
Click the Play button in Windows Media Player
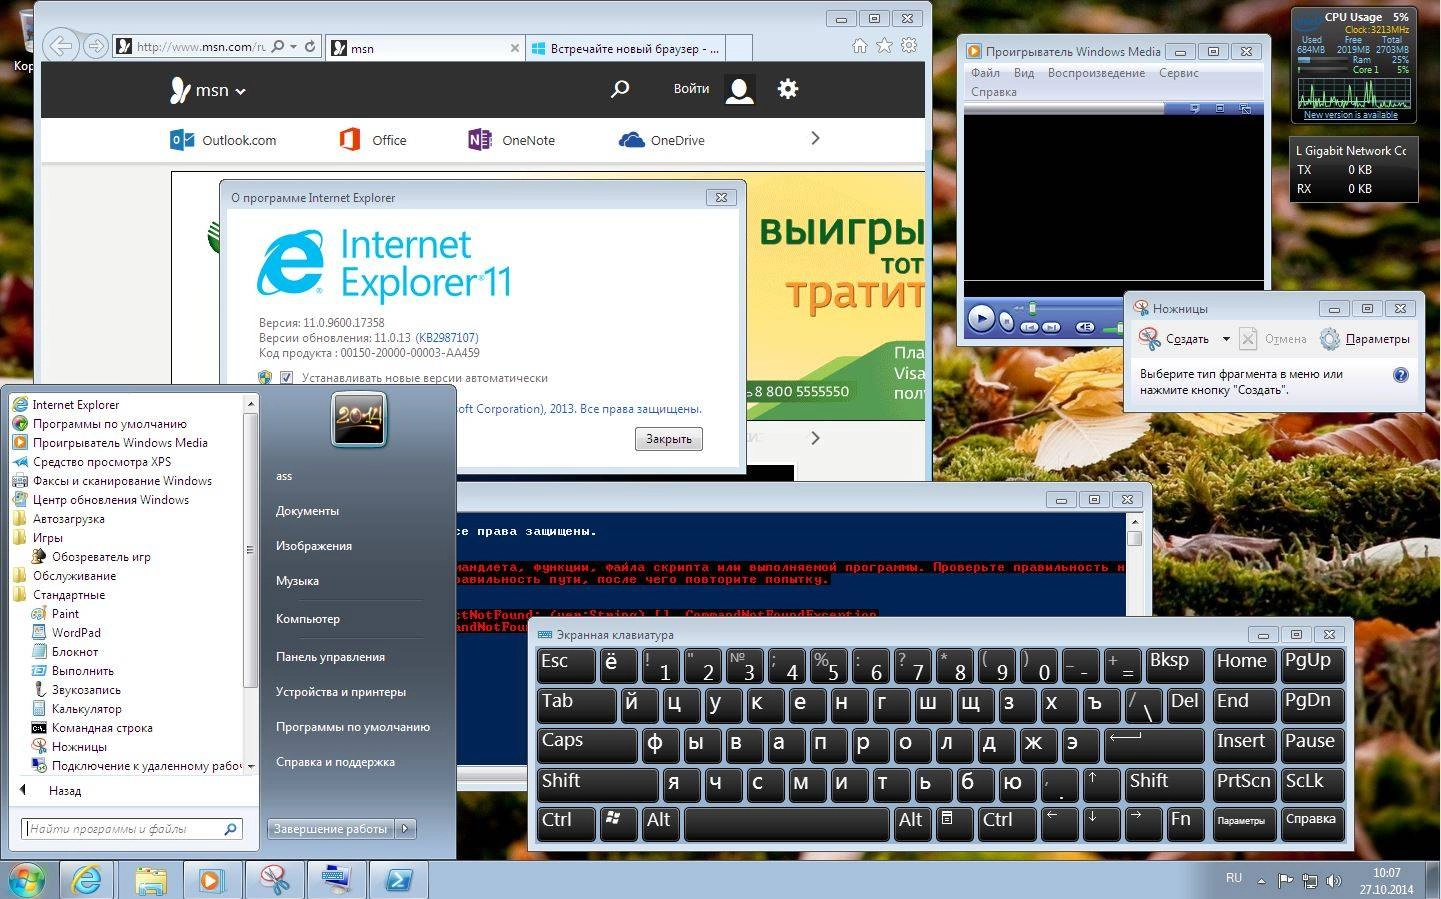click(982, 319)
